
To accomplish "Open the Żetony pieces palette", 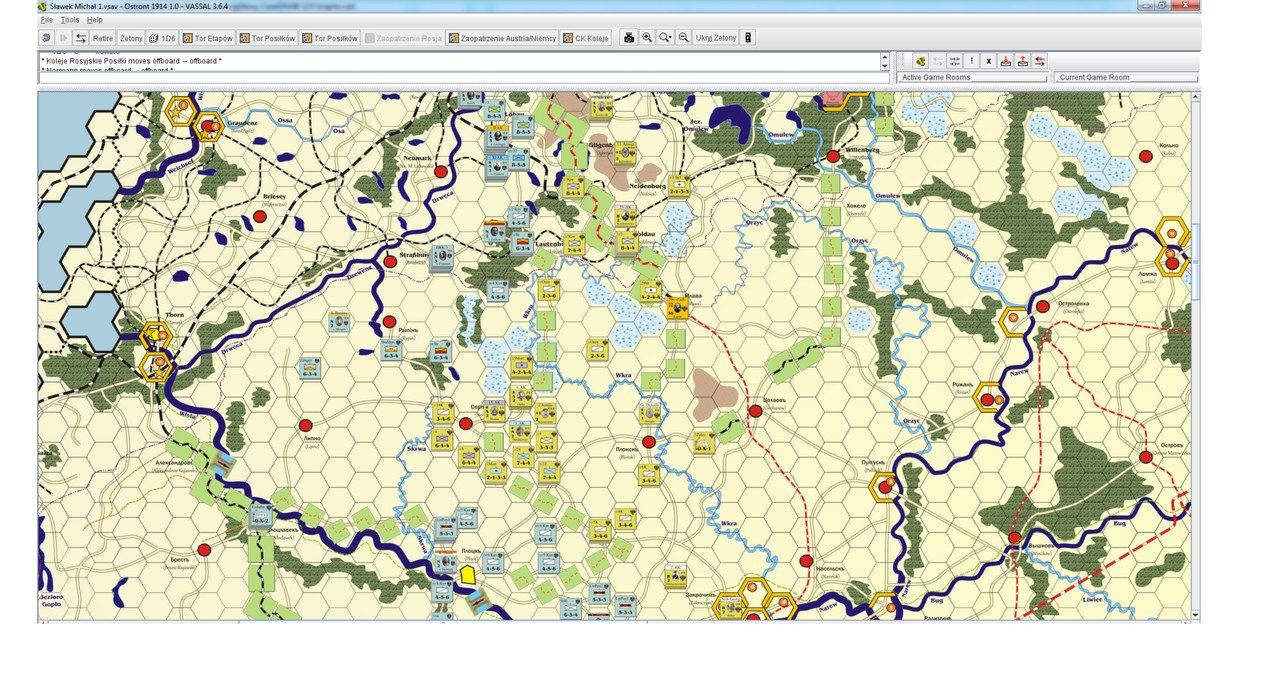I will (x=131, y=38).
